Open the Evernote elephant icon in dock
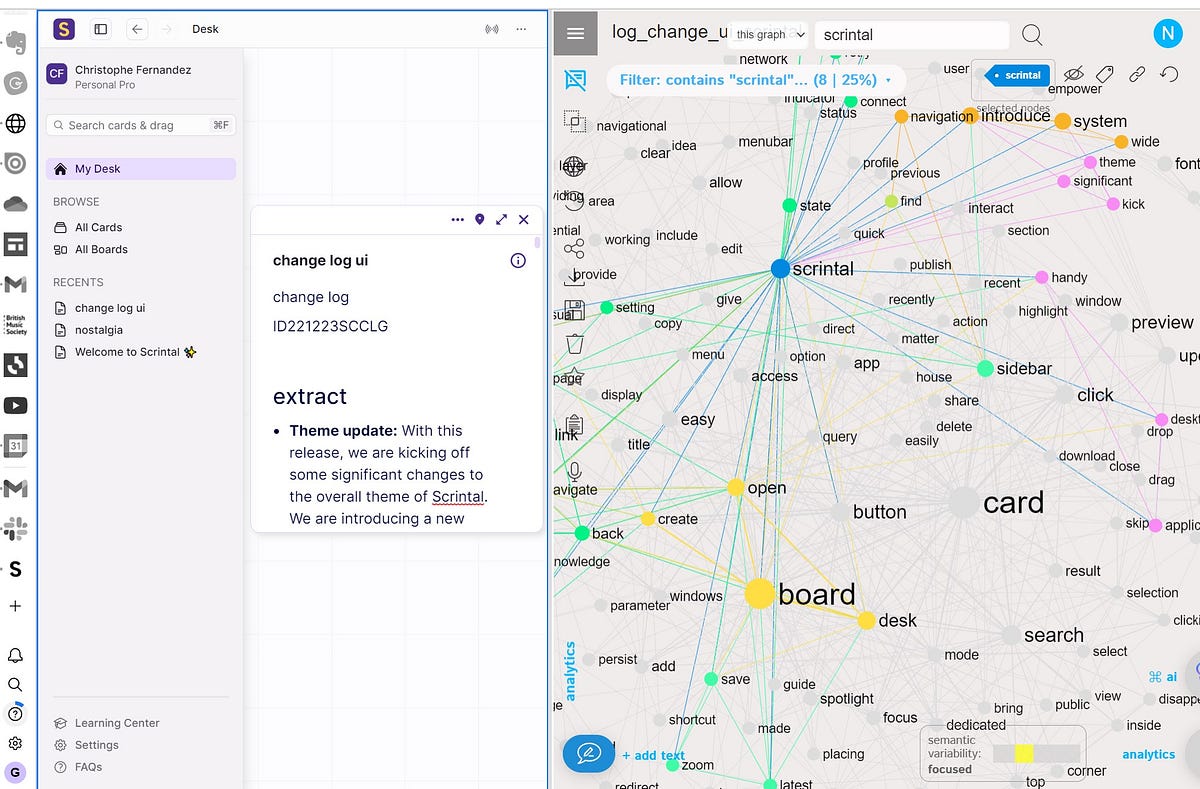 tap(15, 42)
